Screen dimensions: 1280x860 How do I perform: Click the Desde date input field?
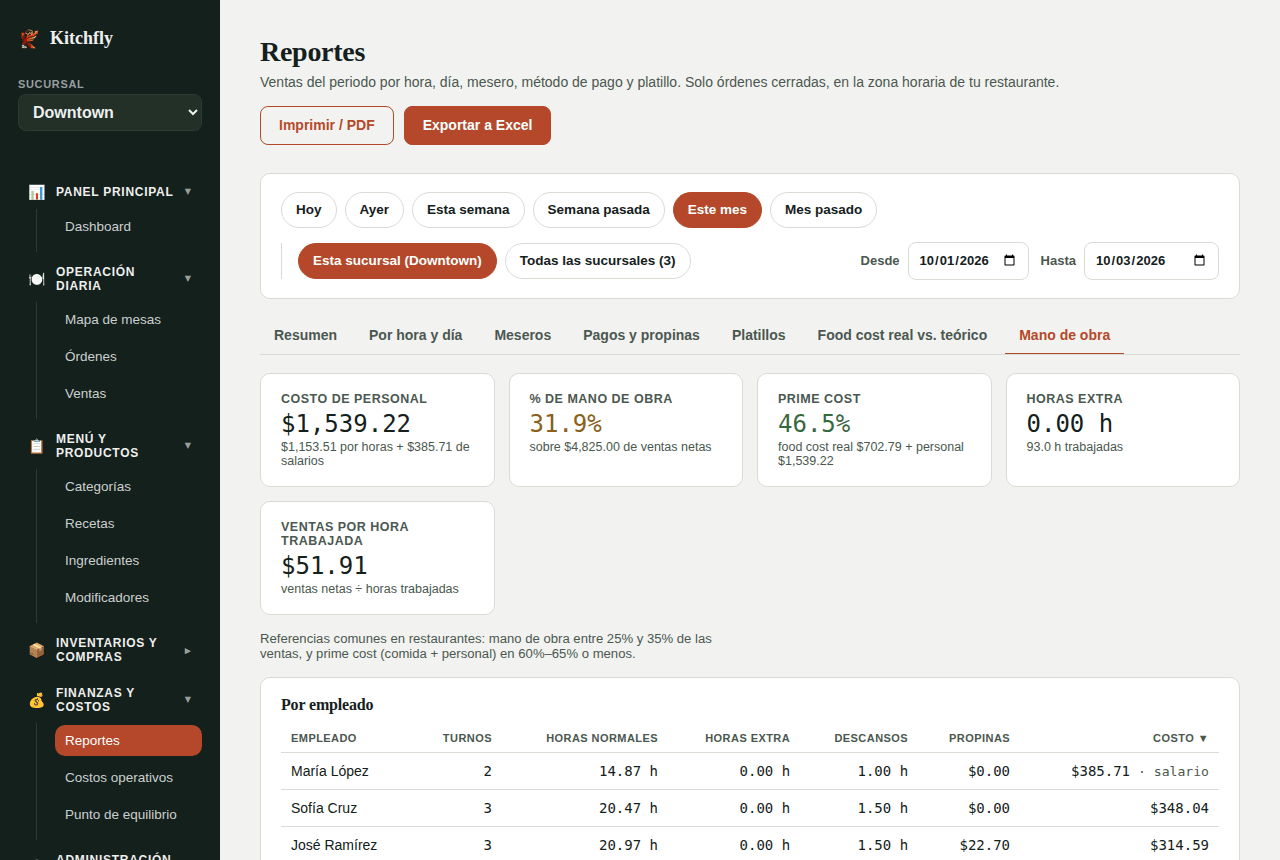coord(968,261)
